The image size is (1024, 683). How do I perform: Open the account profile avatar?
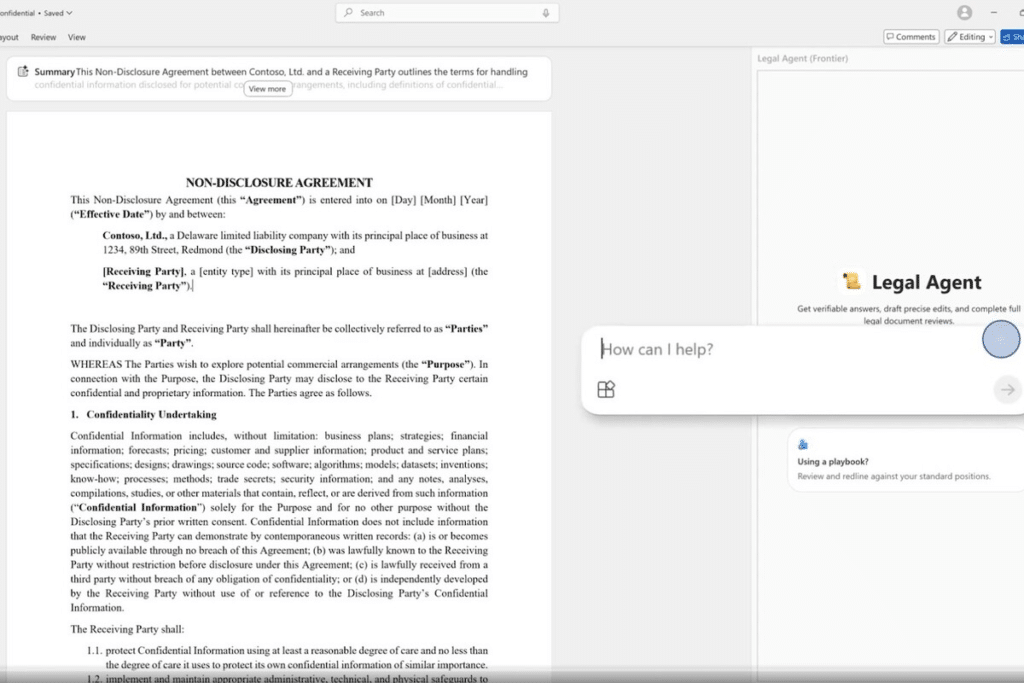(965, 12)
